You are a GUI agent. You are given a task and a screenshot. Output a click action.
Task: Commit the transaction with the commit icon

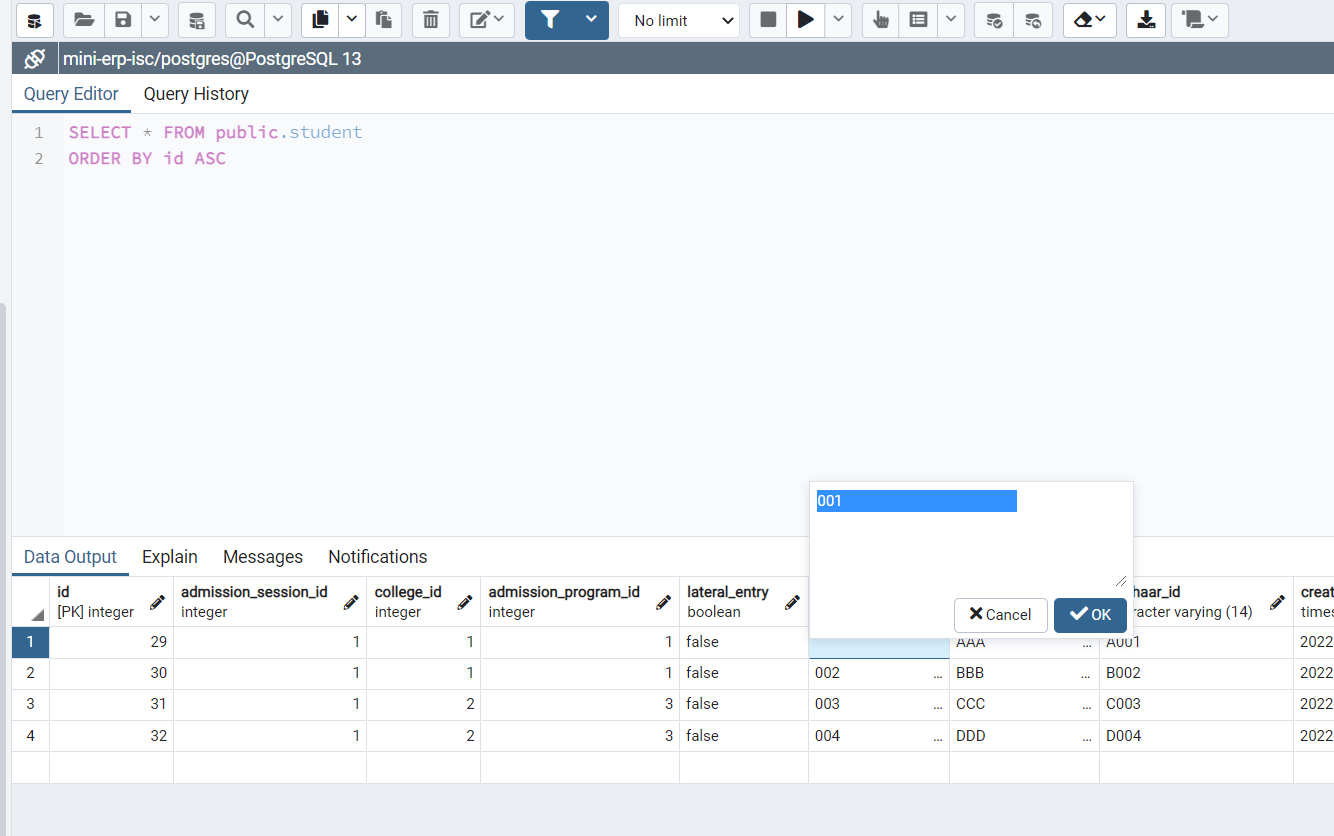(x=993, y=20)
